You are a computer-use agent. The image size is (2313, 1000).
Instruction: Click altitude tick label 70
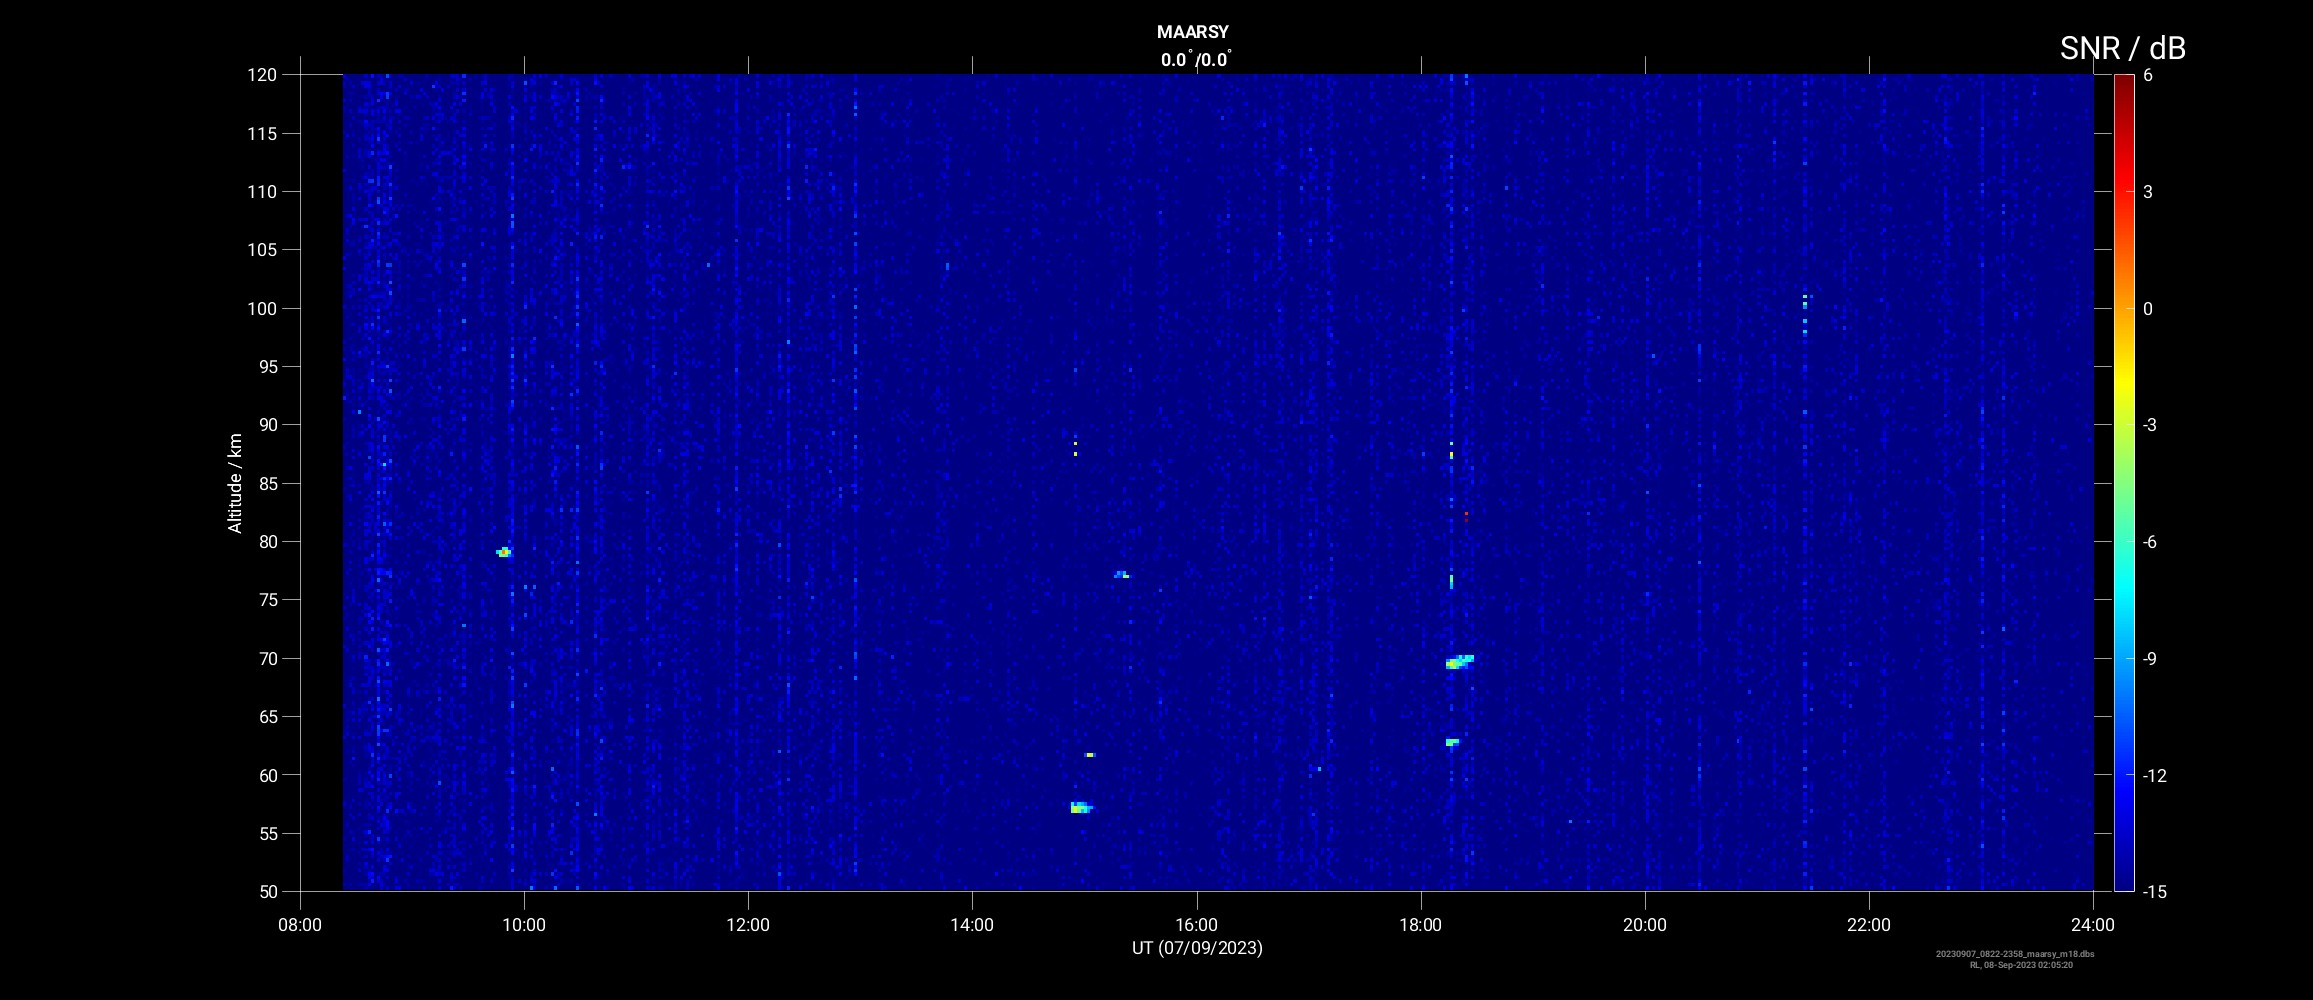click(266, 659)
